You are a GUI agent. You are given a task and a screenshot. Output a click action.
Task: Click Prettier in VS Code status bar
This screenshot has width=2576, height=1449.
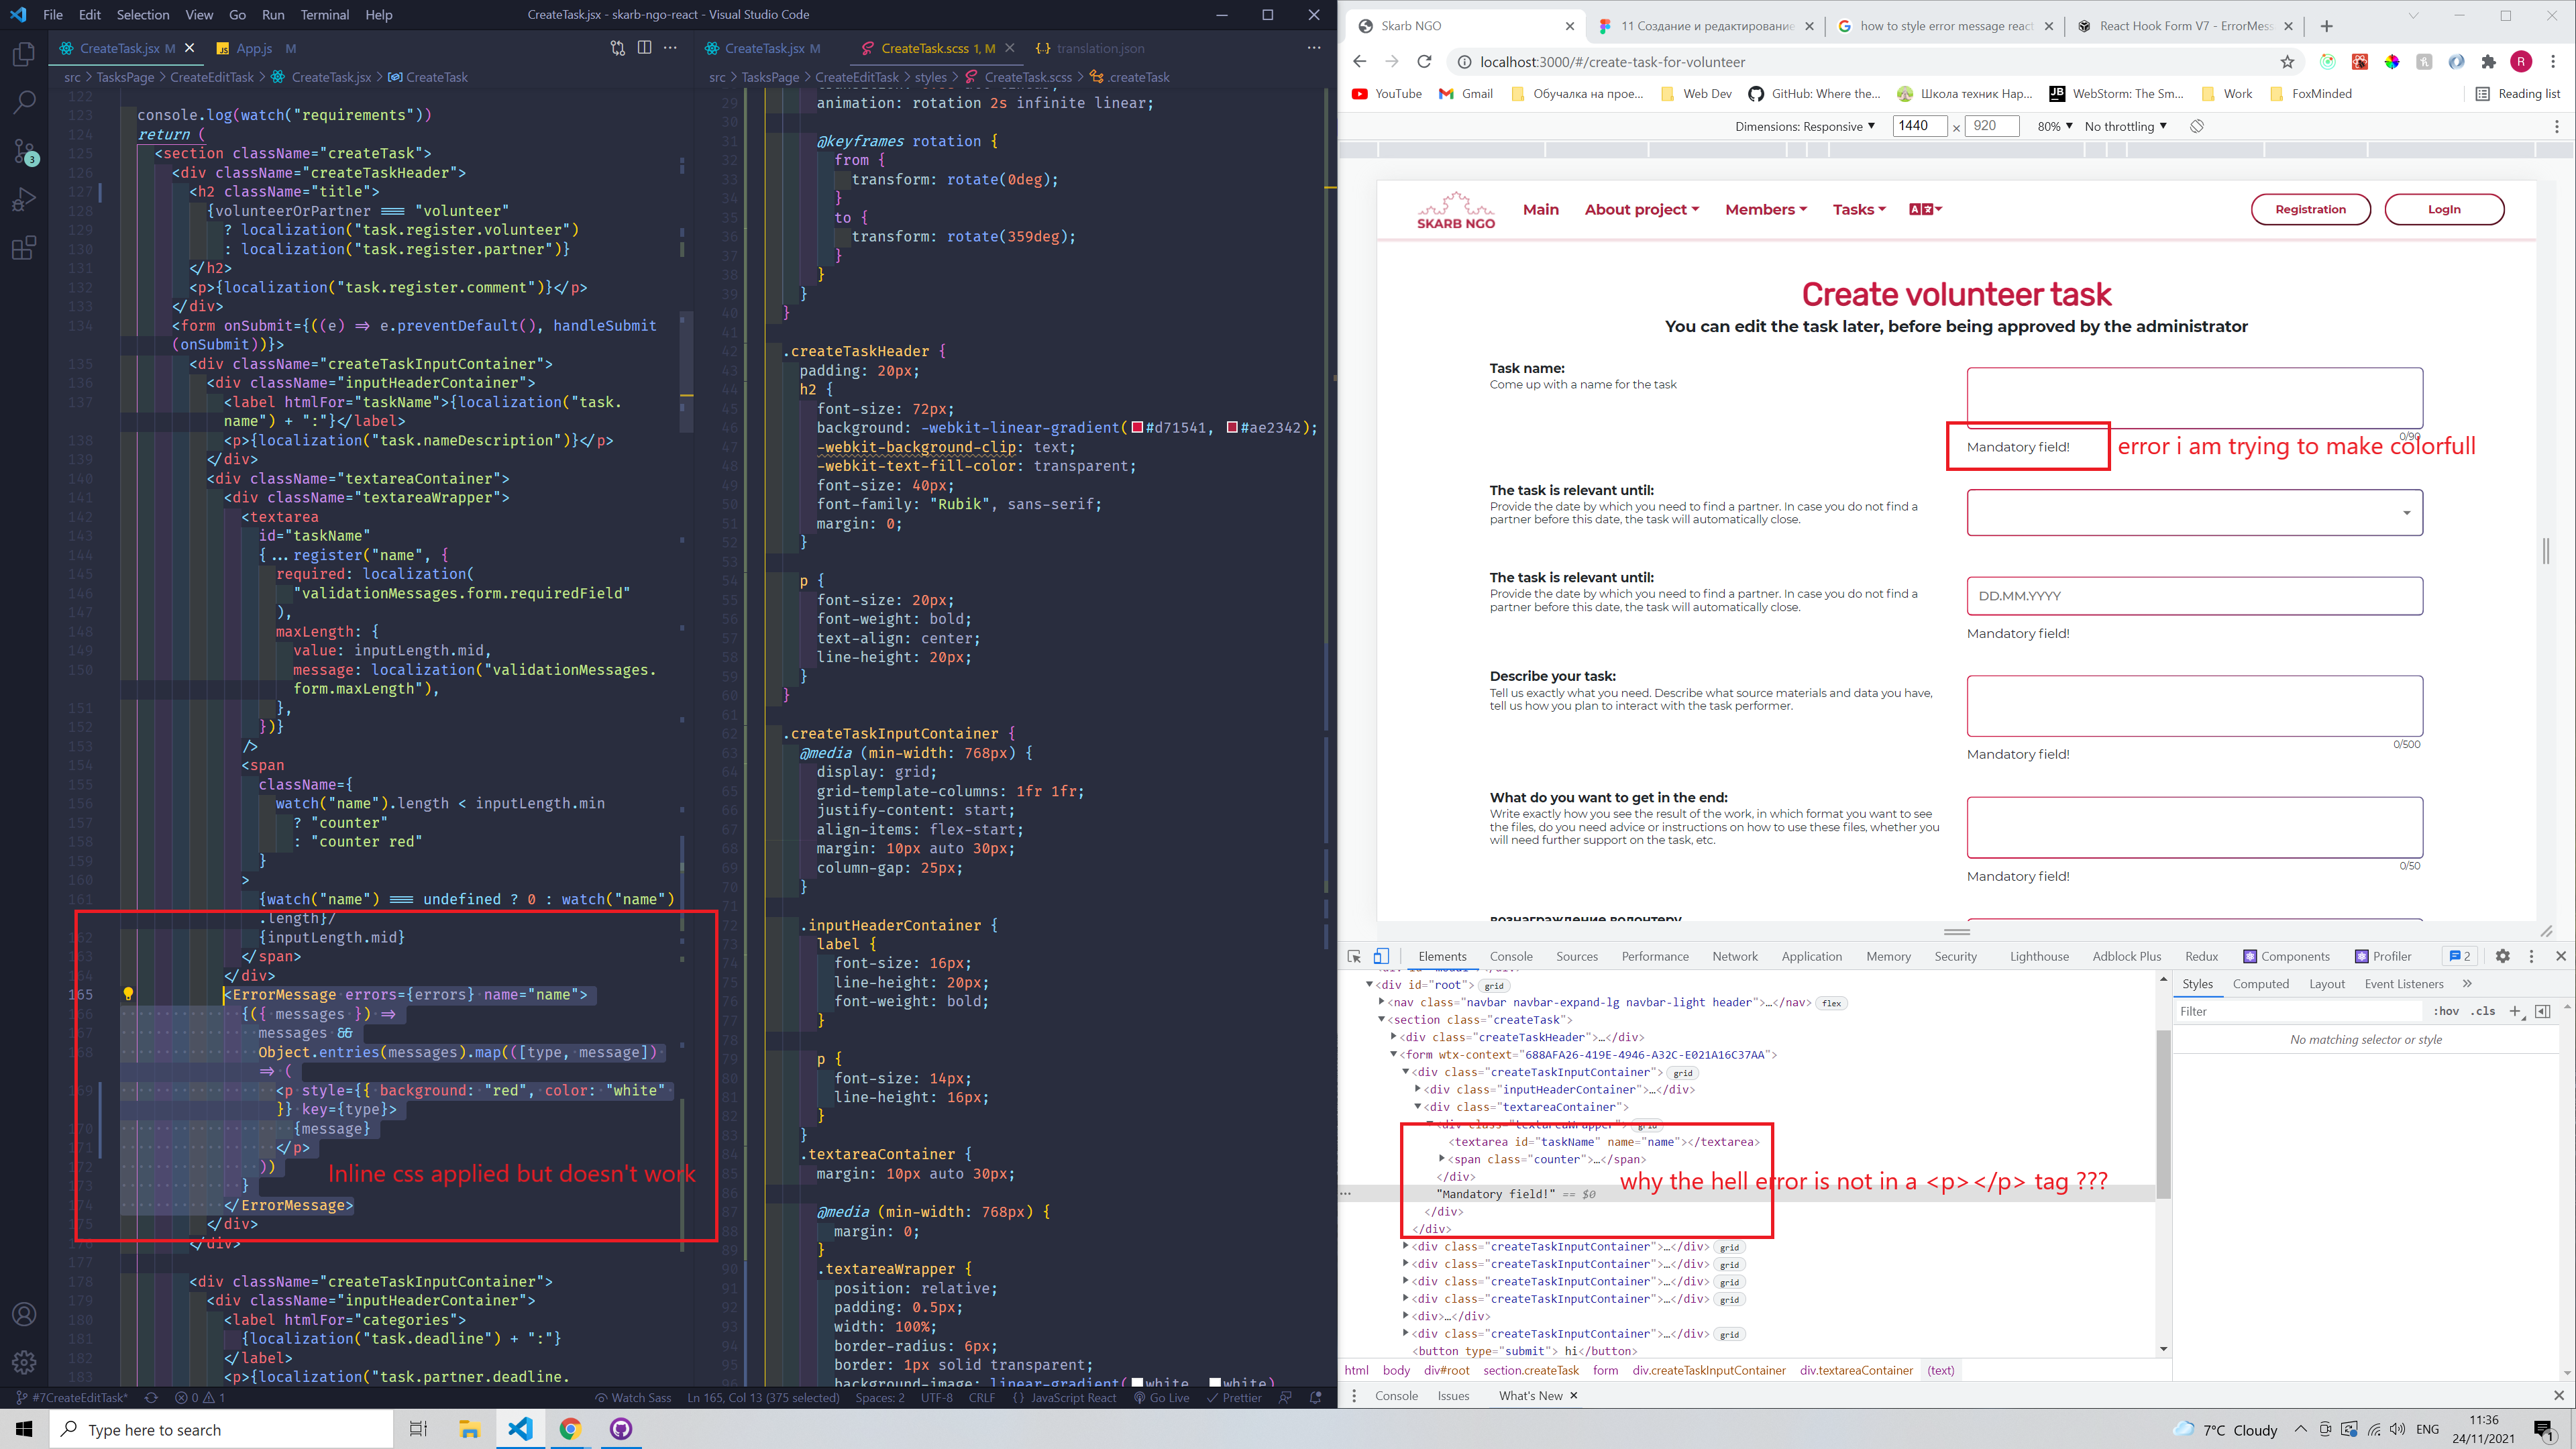1234,1398
